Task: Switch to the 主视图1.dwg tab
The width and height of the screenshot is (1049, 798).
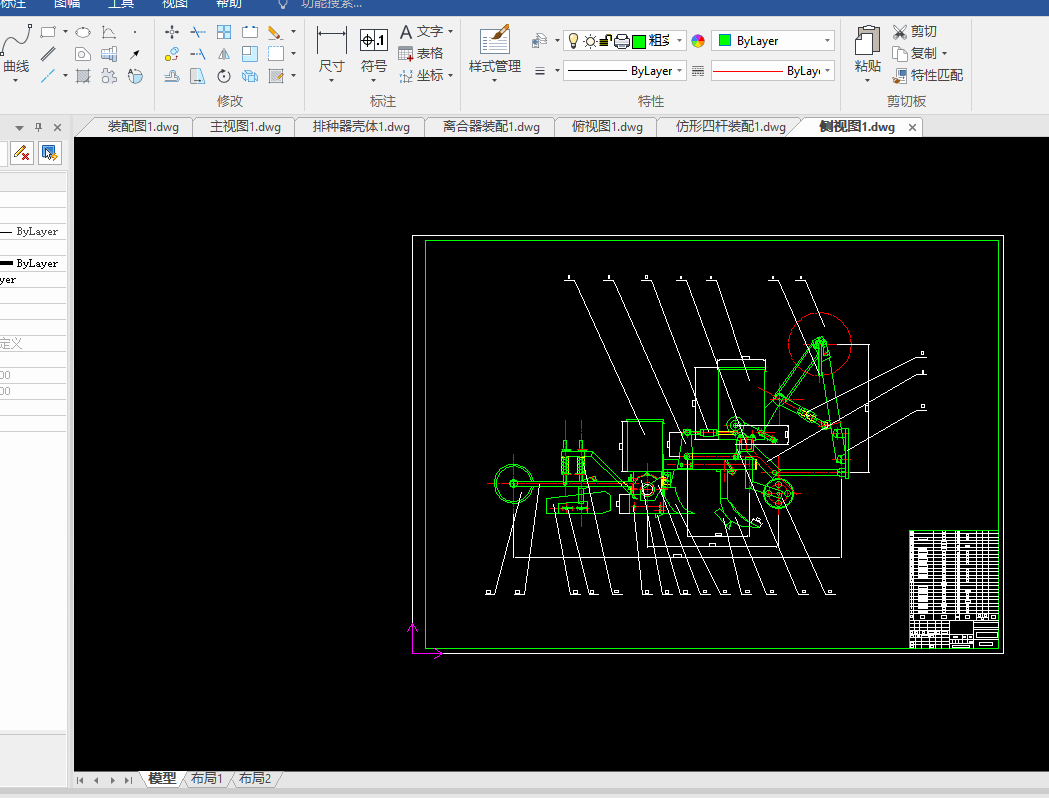Action: [x=245, y=127]
